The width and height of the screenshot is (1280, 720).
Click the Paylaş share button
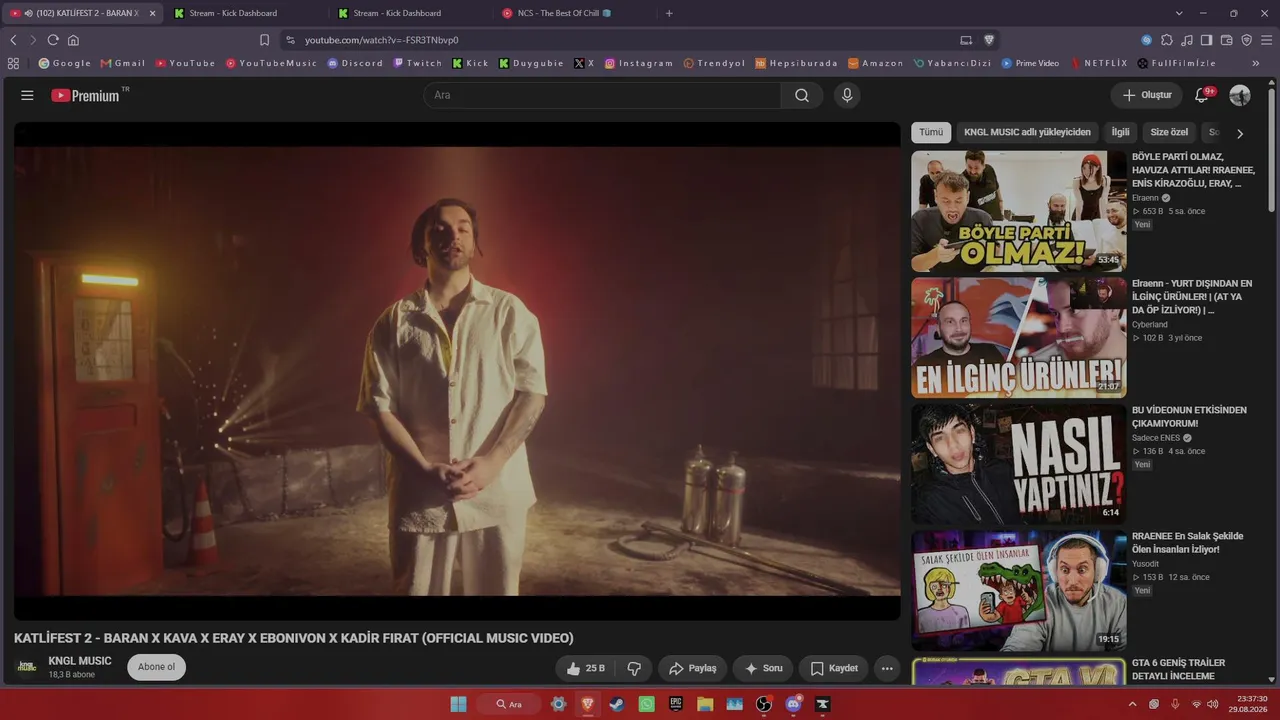(x=692, y=668)
